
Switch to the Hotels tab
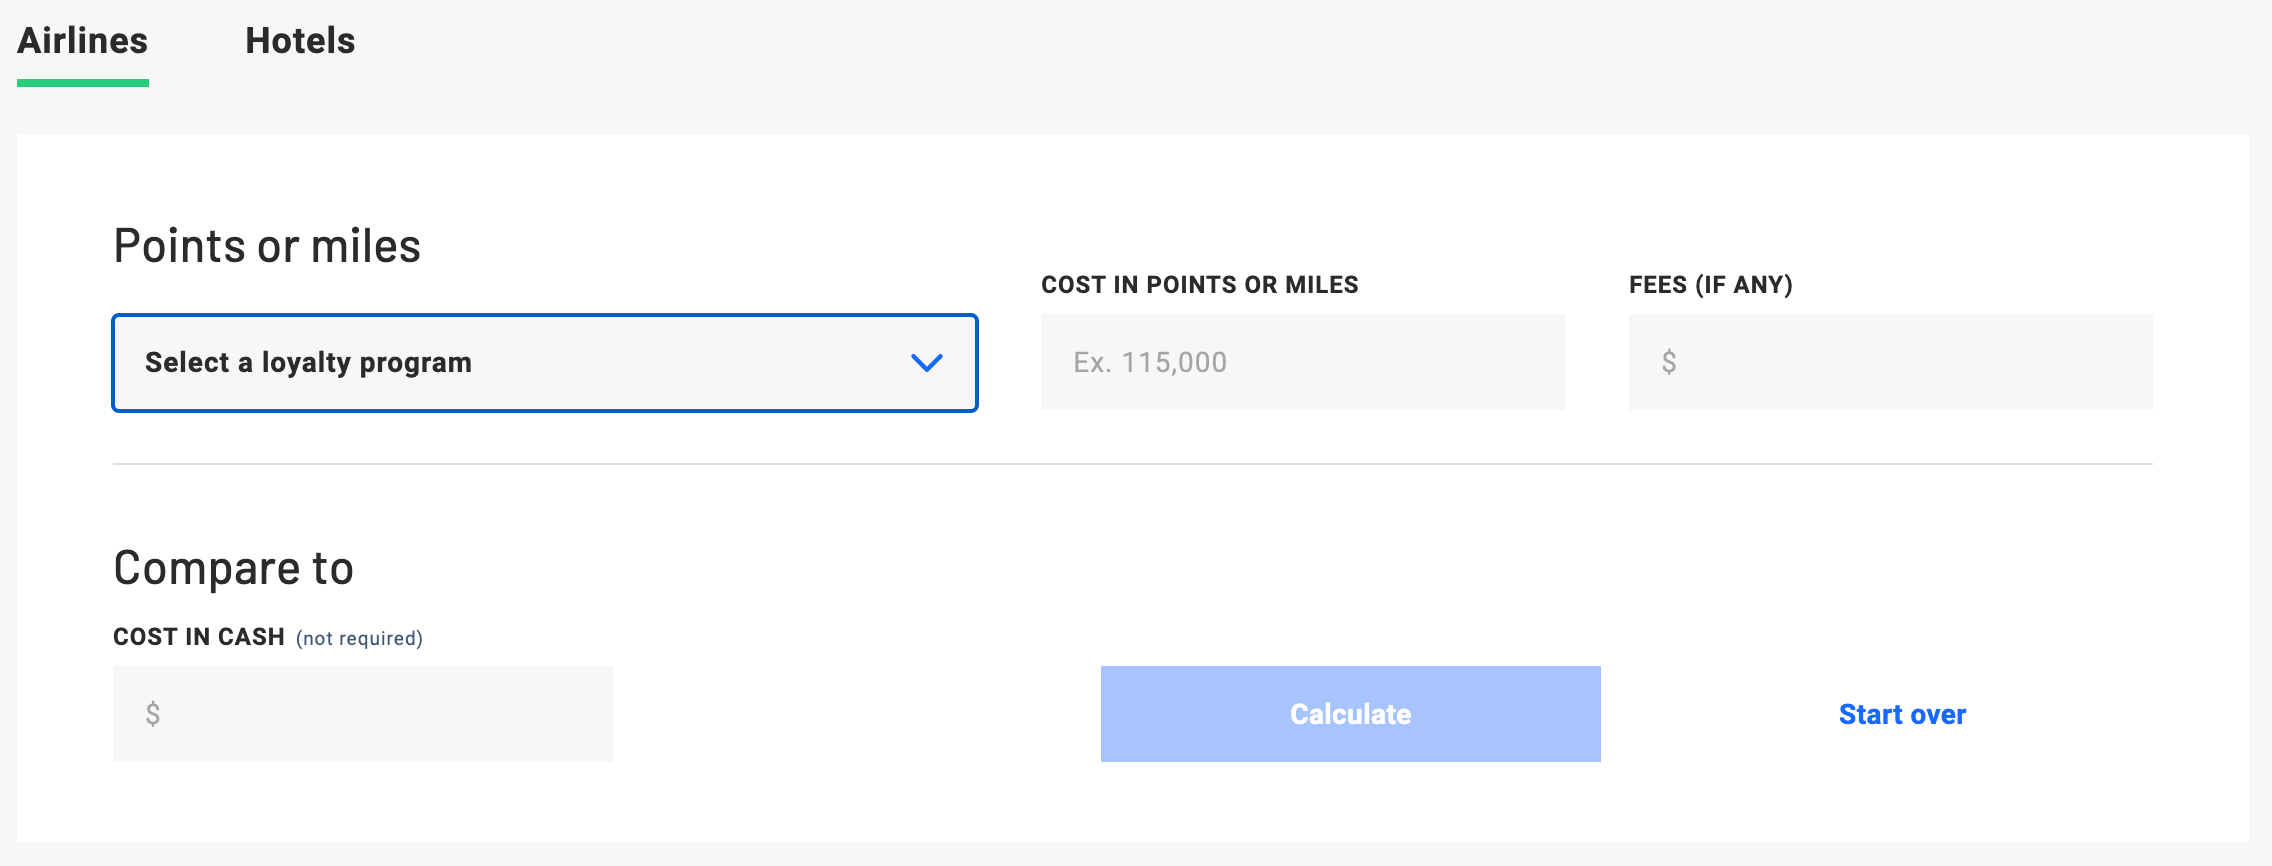(300, 41)
